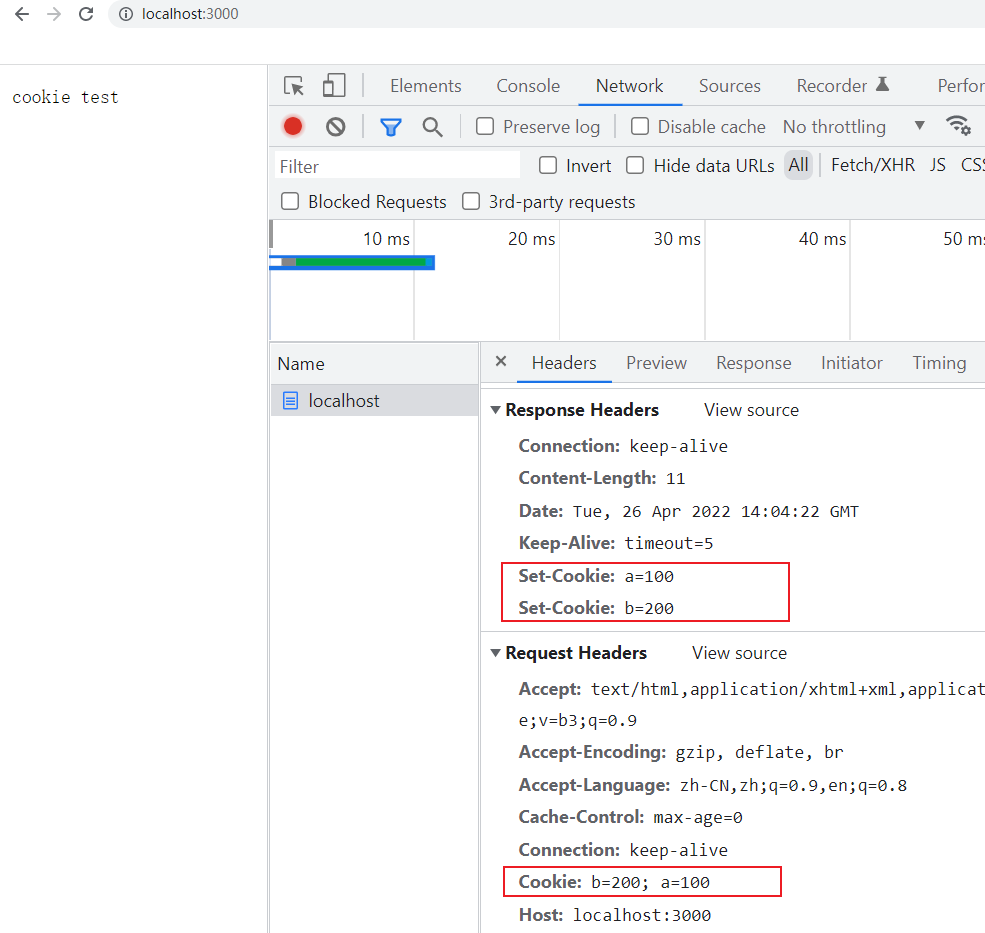The image size is (985, 933).
Task: Toggle the device toolbar icon
Action: click(x=333, y=86)
